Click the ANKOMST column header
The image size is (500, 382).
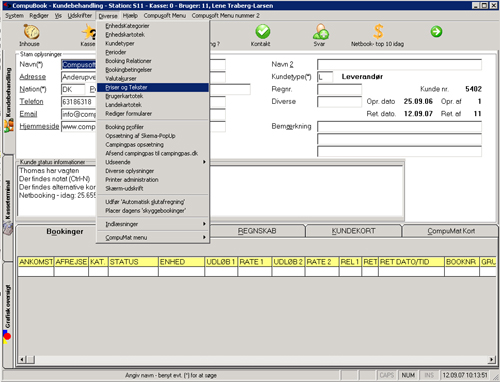click(x=36, y=262)
